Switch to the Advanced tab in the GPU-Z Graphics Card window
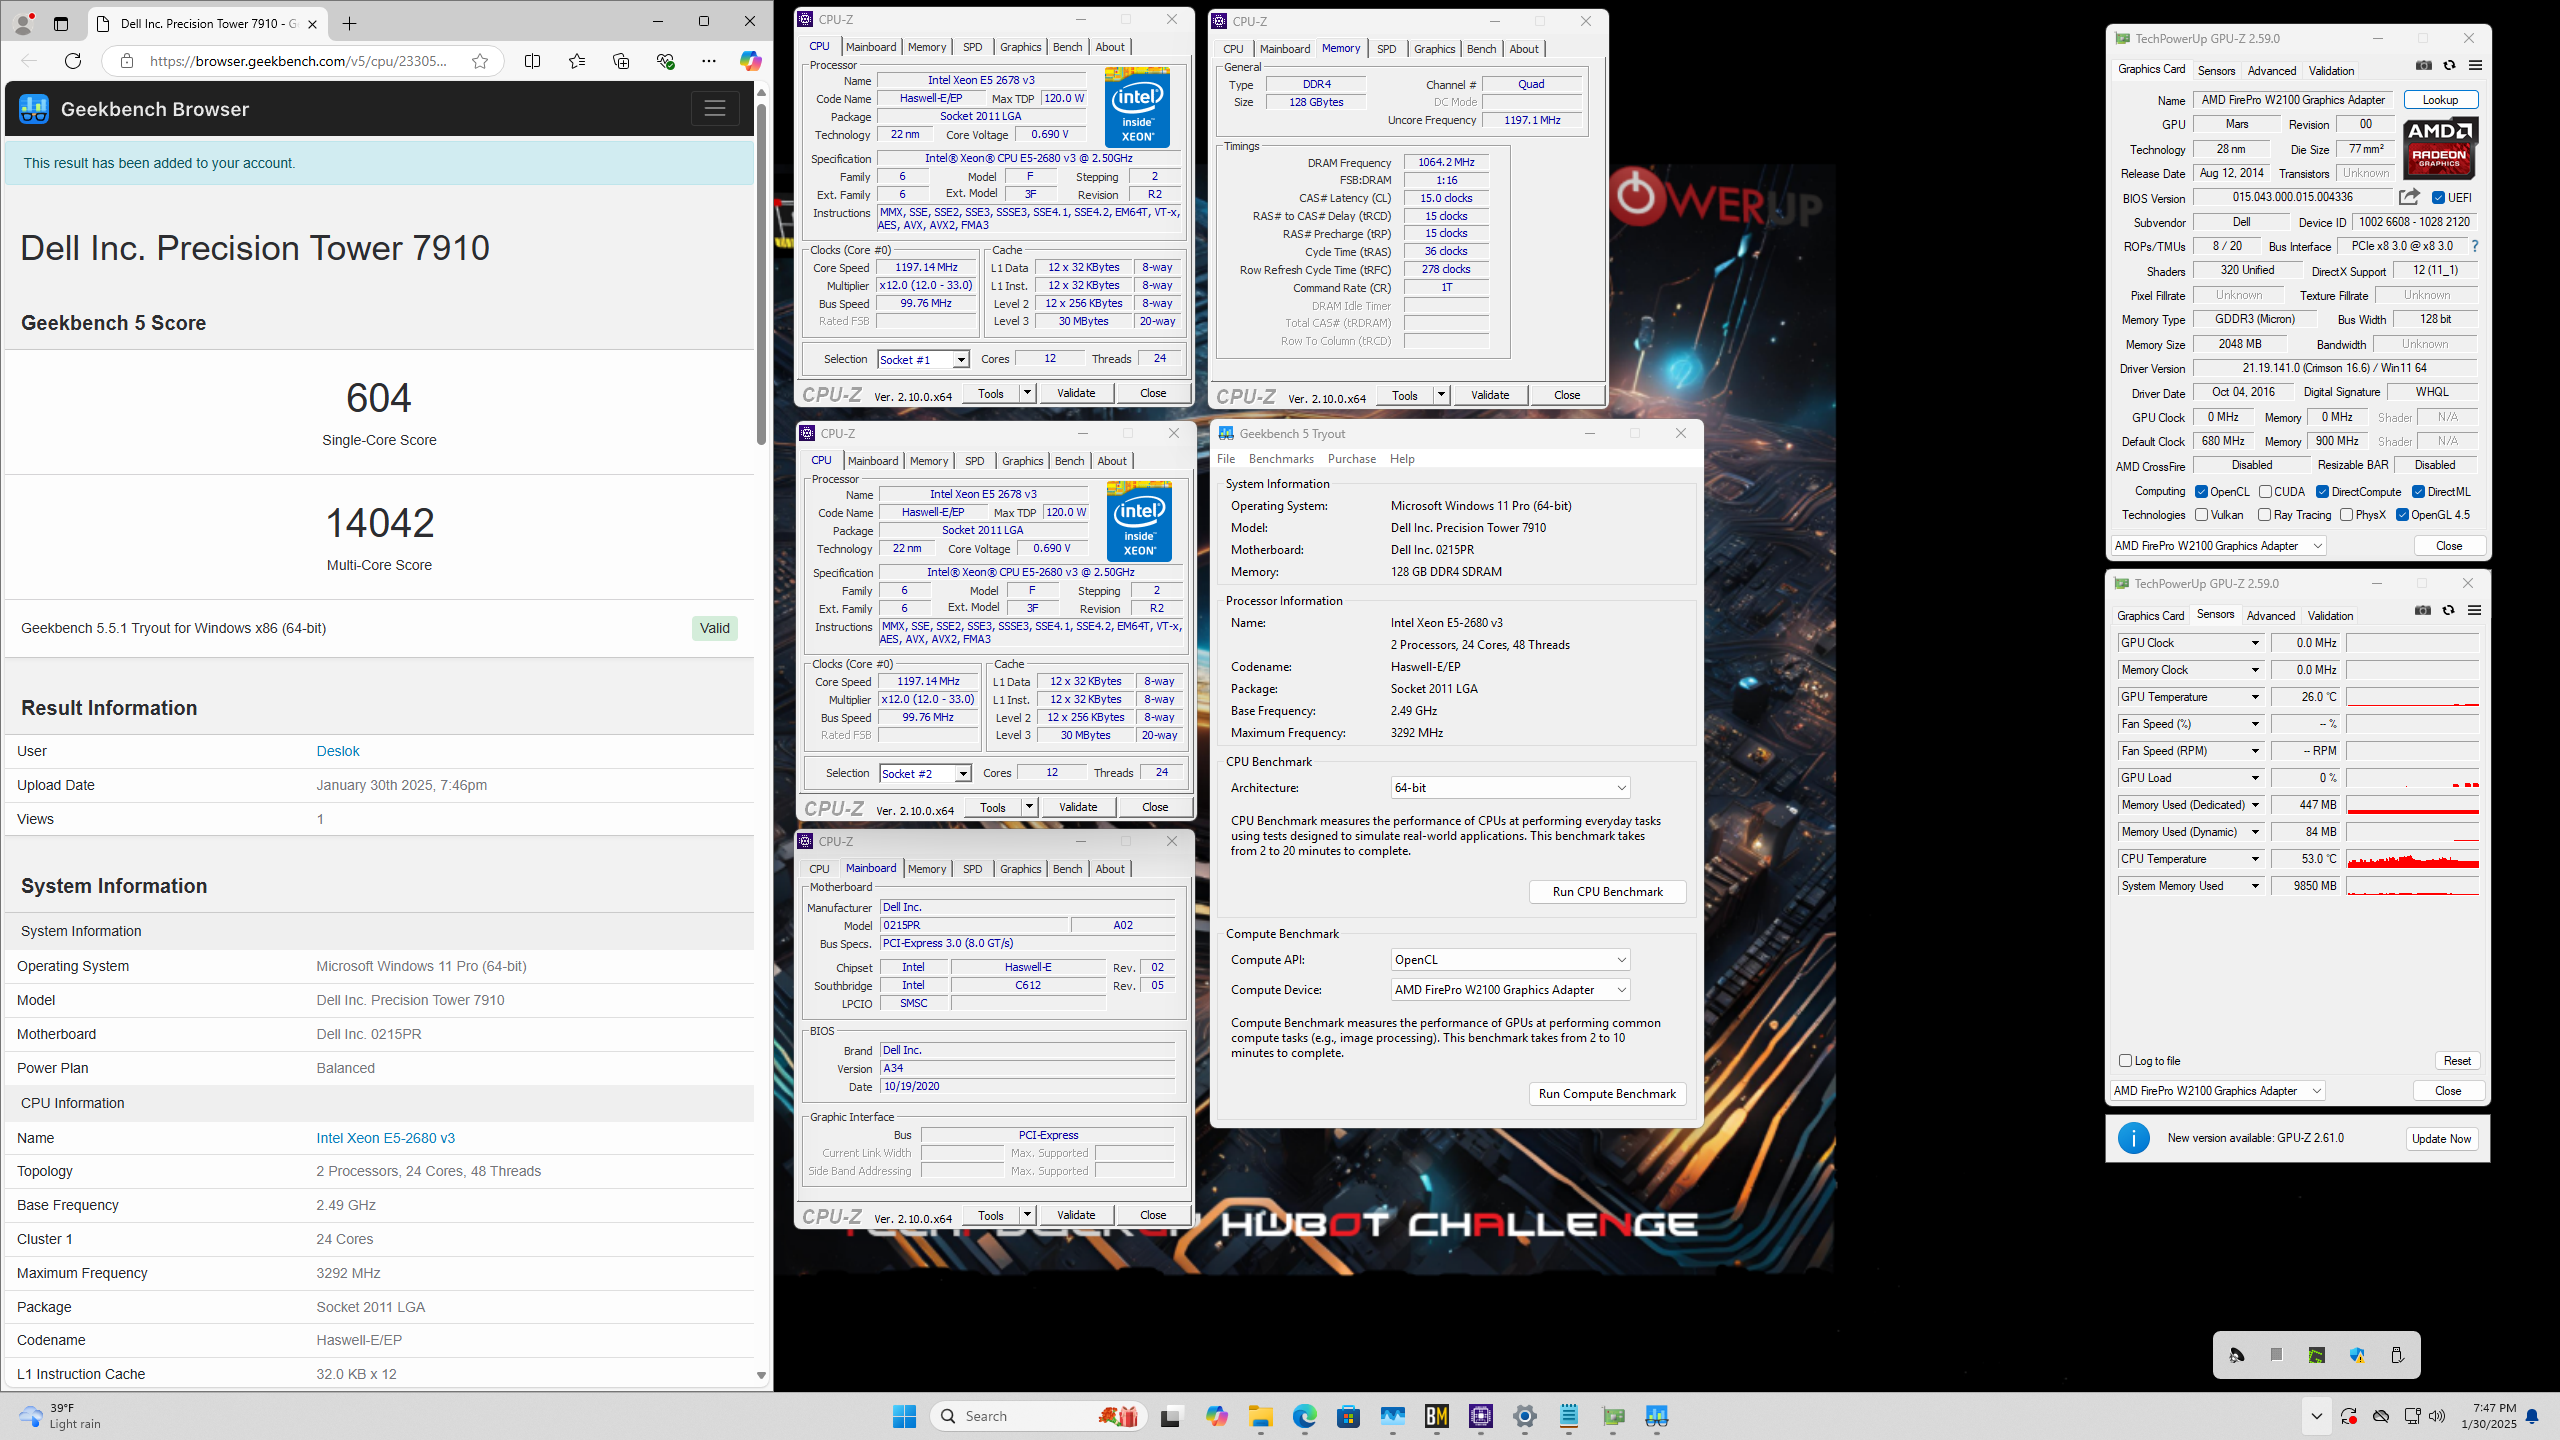 2271,70
